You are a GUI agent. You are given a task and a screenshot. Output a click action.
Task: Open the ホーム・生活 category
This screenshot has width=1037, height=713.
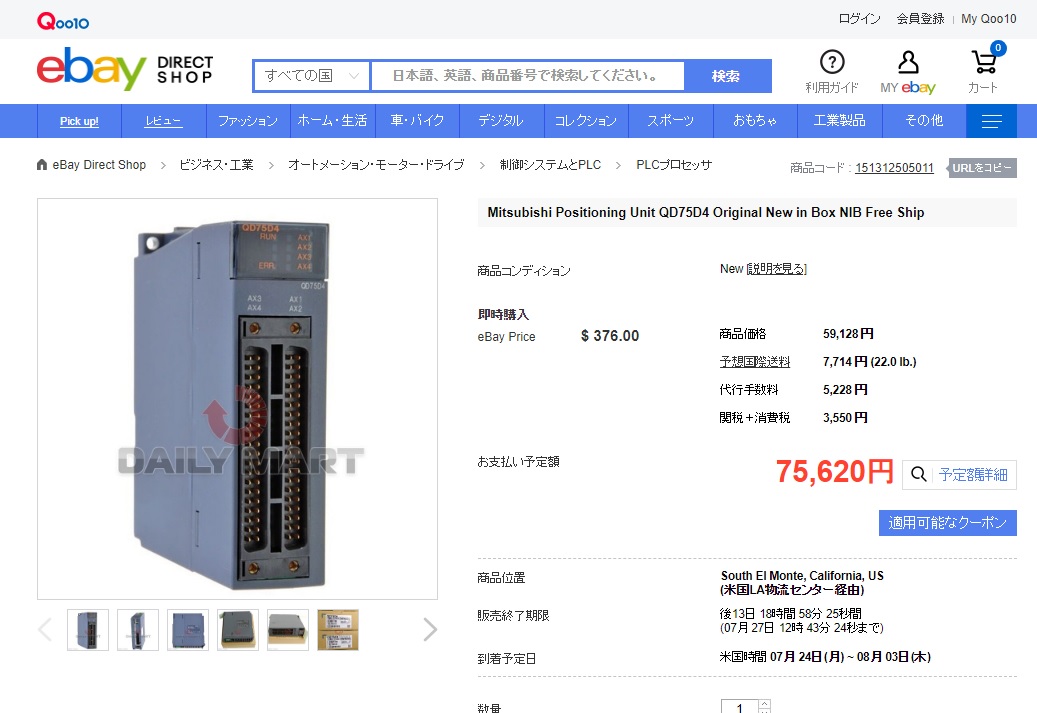(x=332, y=120)
